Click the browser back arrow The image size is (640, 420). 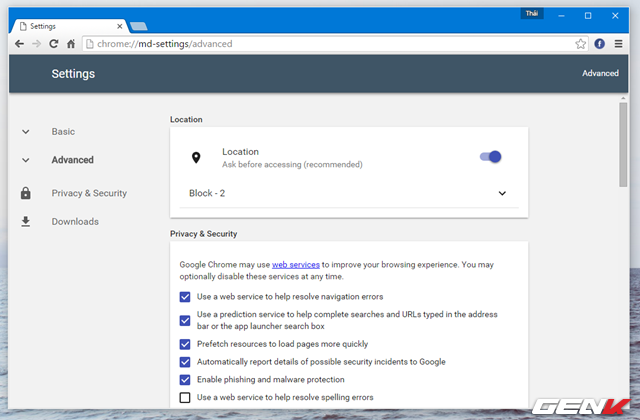(20, 44)
